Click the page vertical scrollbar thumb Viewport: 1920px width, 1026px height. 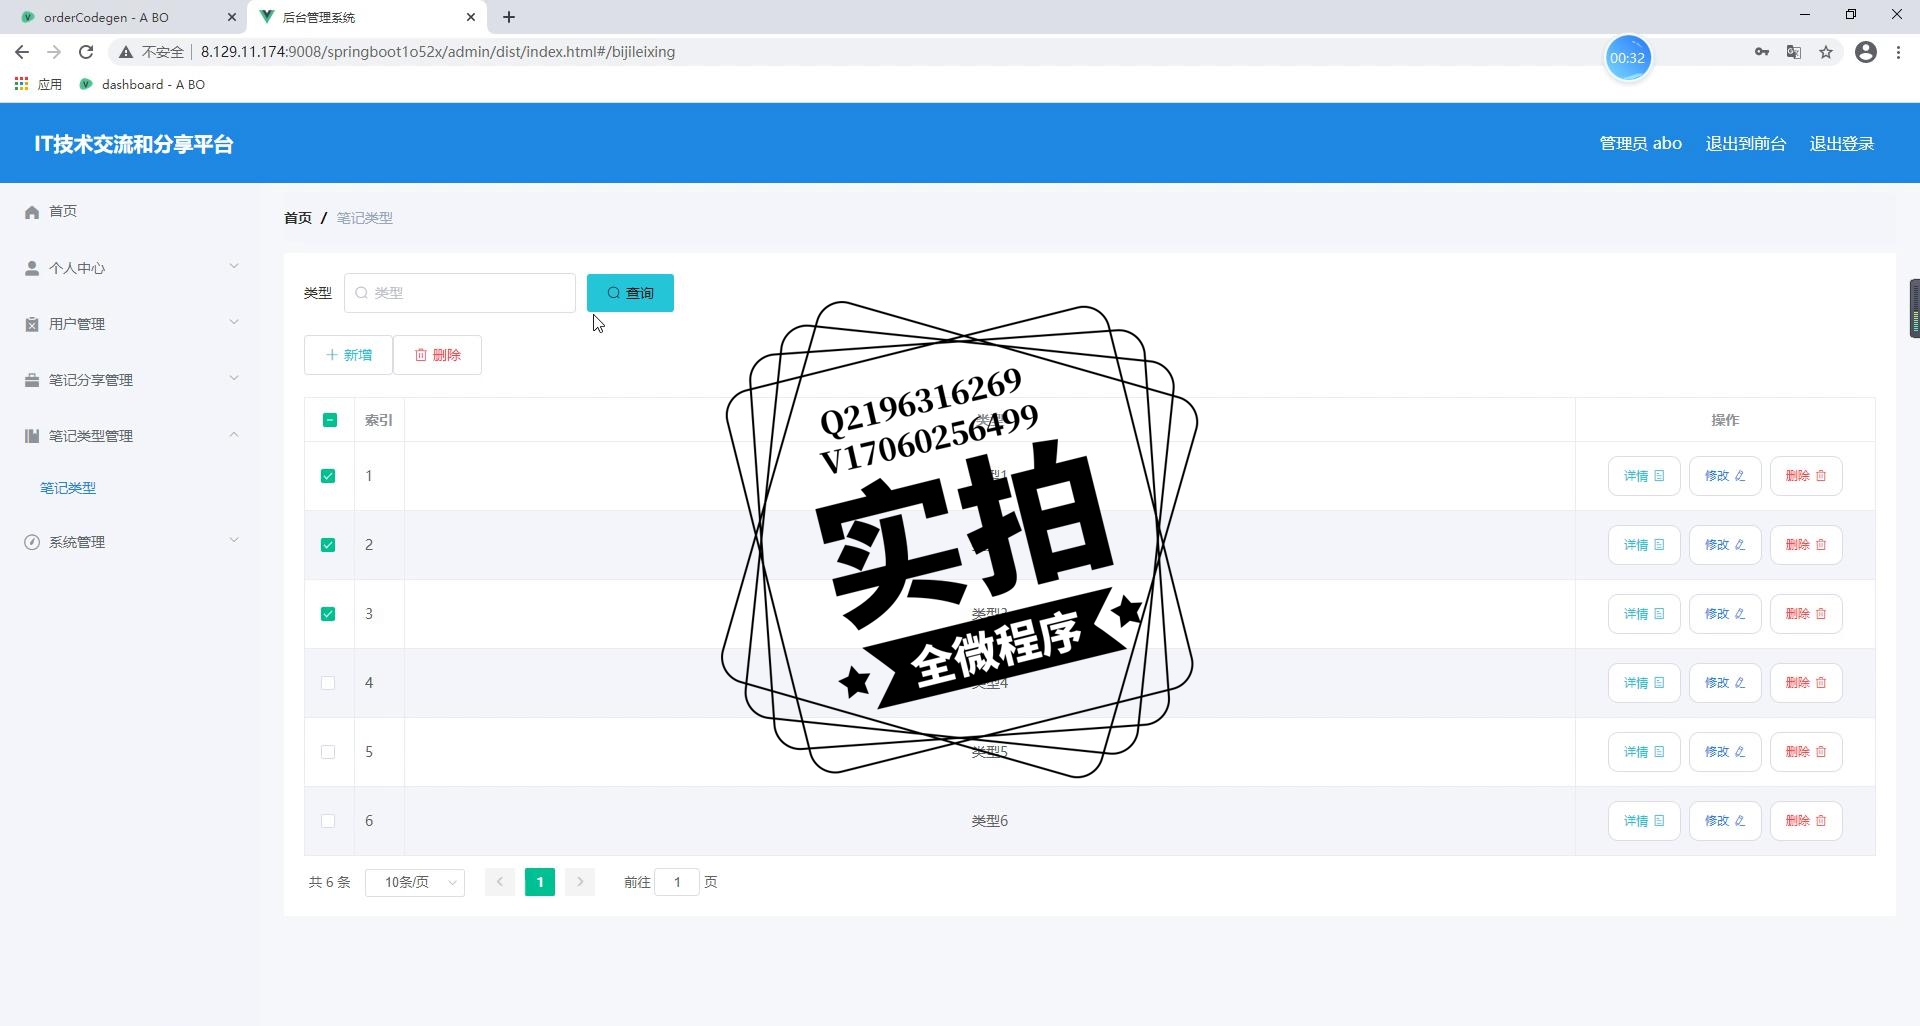tap(1914, 309)
